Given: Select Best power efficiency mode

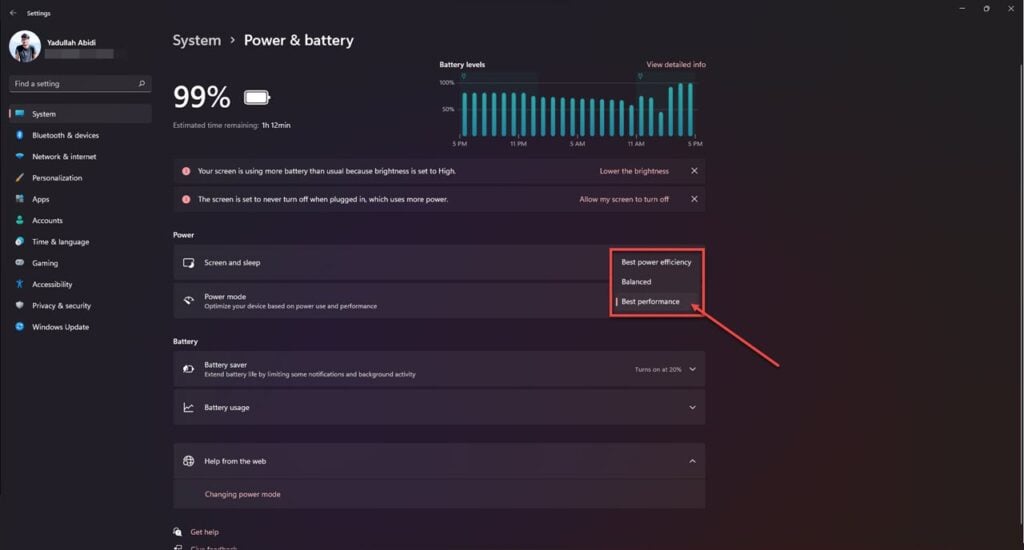Looking at the screenshot, I should tap(656, 262).
